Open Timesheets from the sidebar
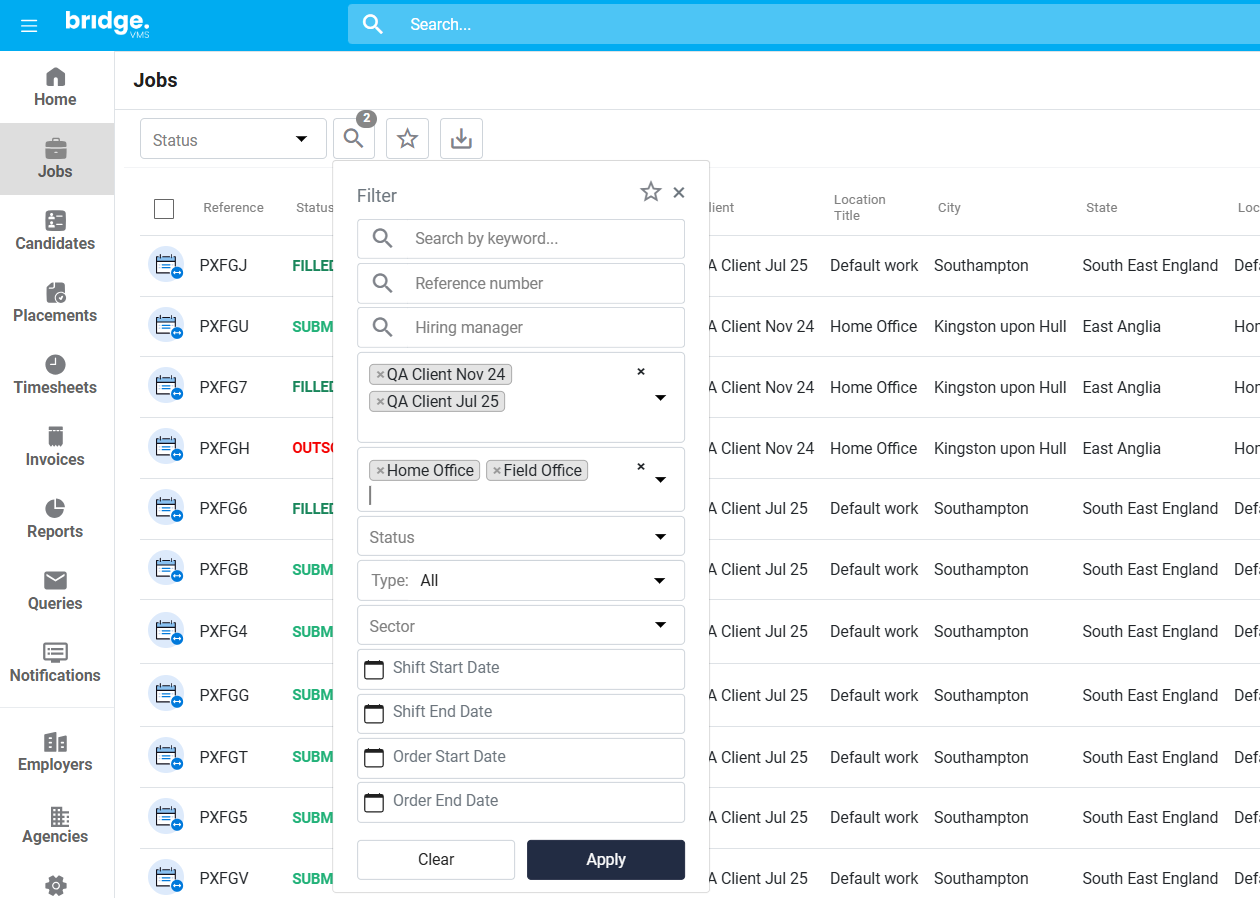Screen dimensions: 1260x898 coord(56,375)
